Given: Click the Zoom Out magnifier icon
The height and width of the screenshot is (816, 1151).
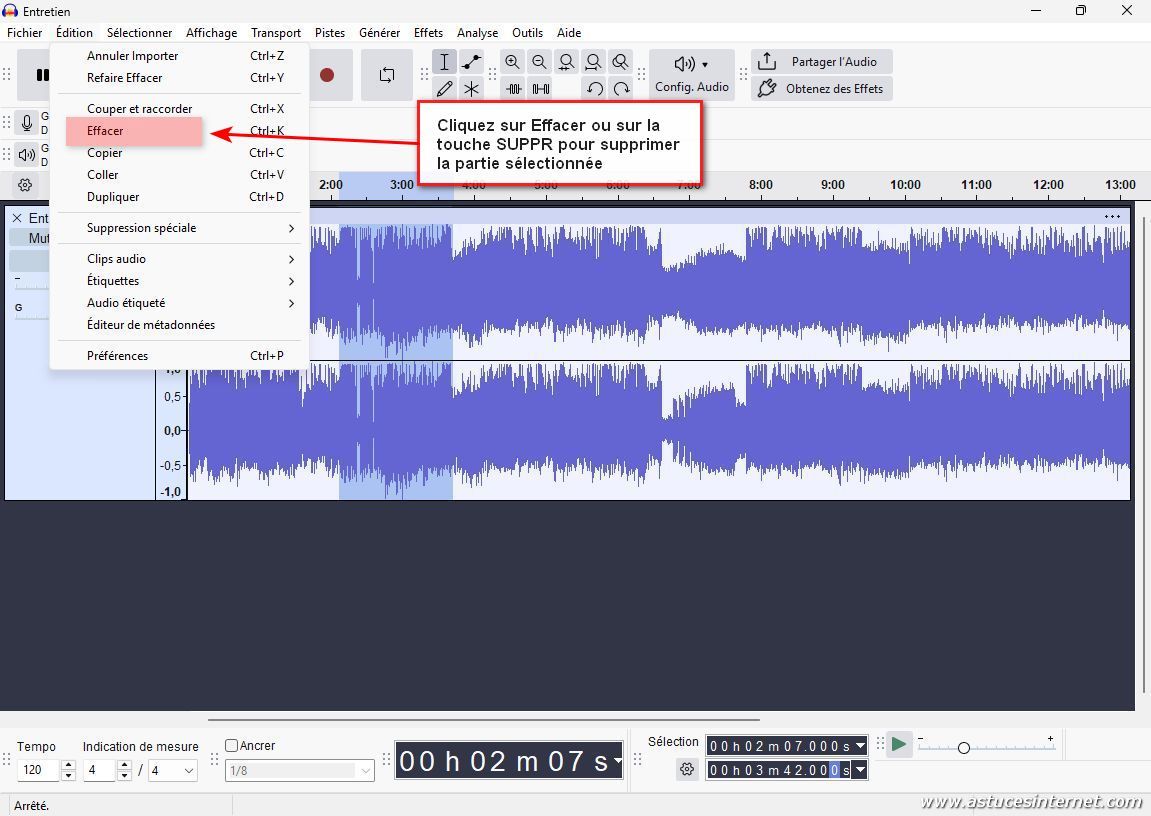Looking at the screenshot, I should [540, 62].
